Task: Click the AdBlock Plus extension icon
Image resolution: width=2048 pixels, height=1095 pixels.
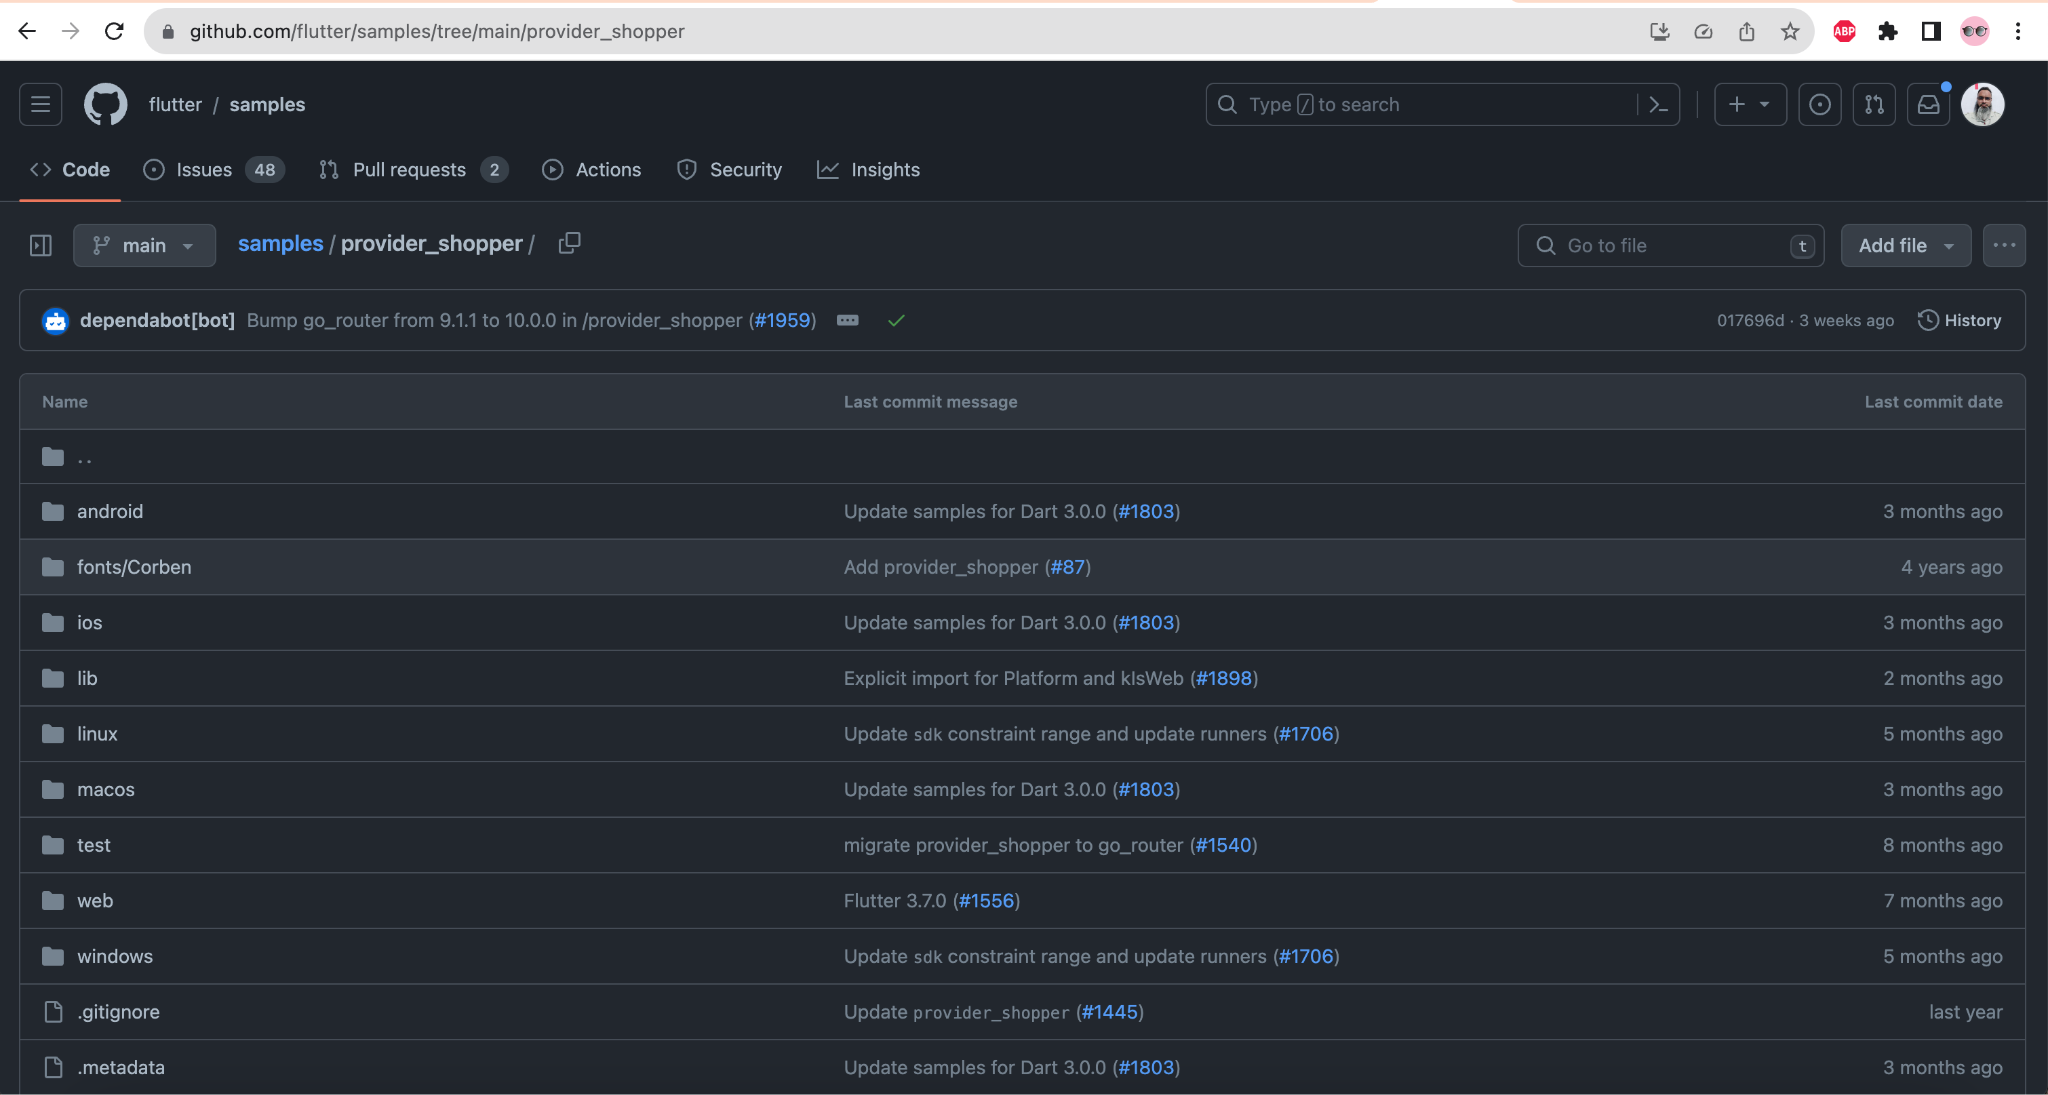Action: point(1845,31)
